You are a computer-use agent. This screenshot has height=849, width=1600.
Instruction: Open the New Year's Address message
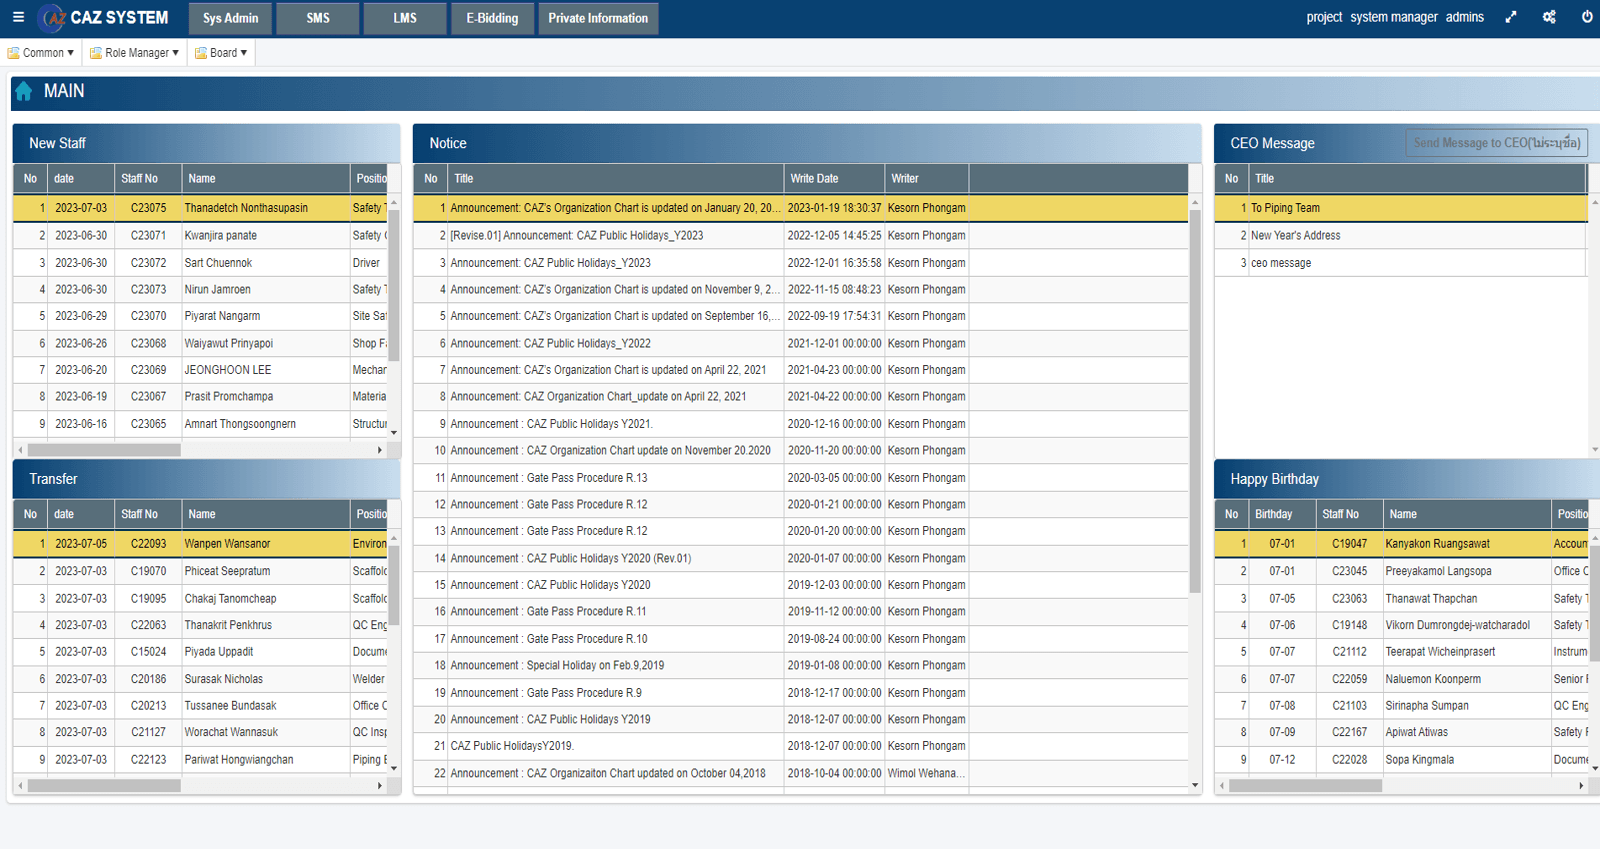tap(1295, 236)
